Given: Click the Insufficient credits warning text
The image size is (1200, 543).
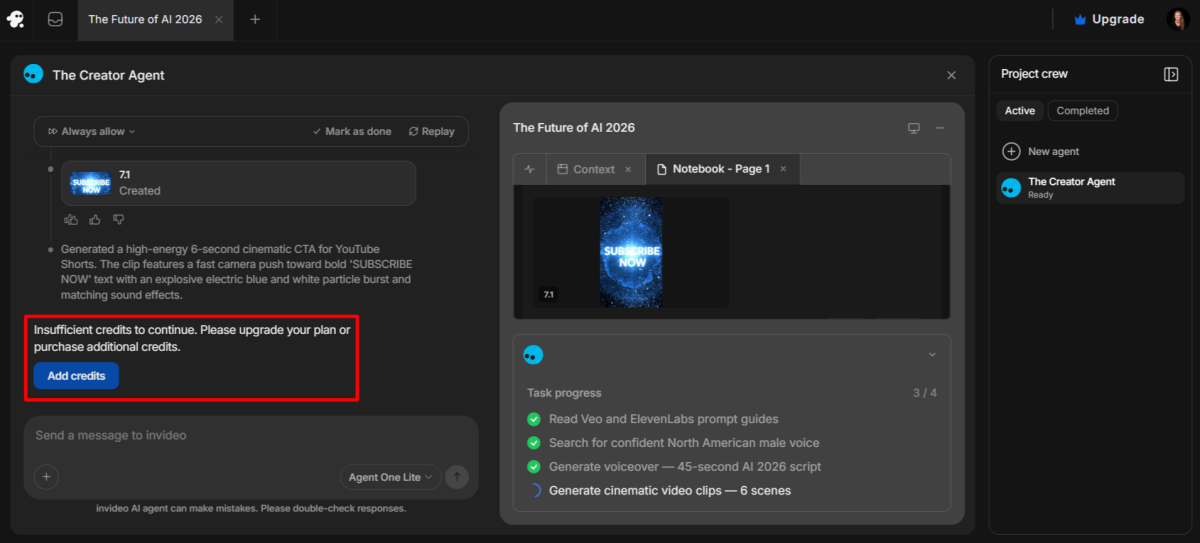Looking at the screenshot, I should (x=192, y=338).
